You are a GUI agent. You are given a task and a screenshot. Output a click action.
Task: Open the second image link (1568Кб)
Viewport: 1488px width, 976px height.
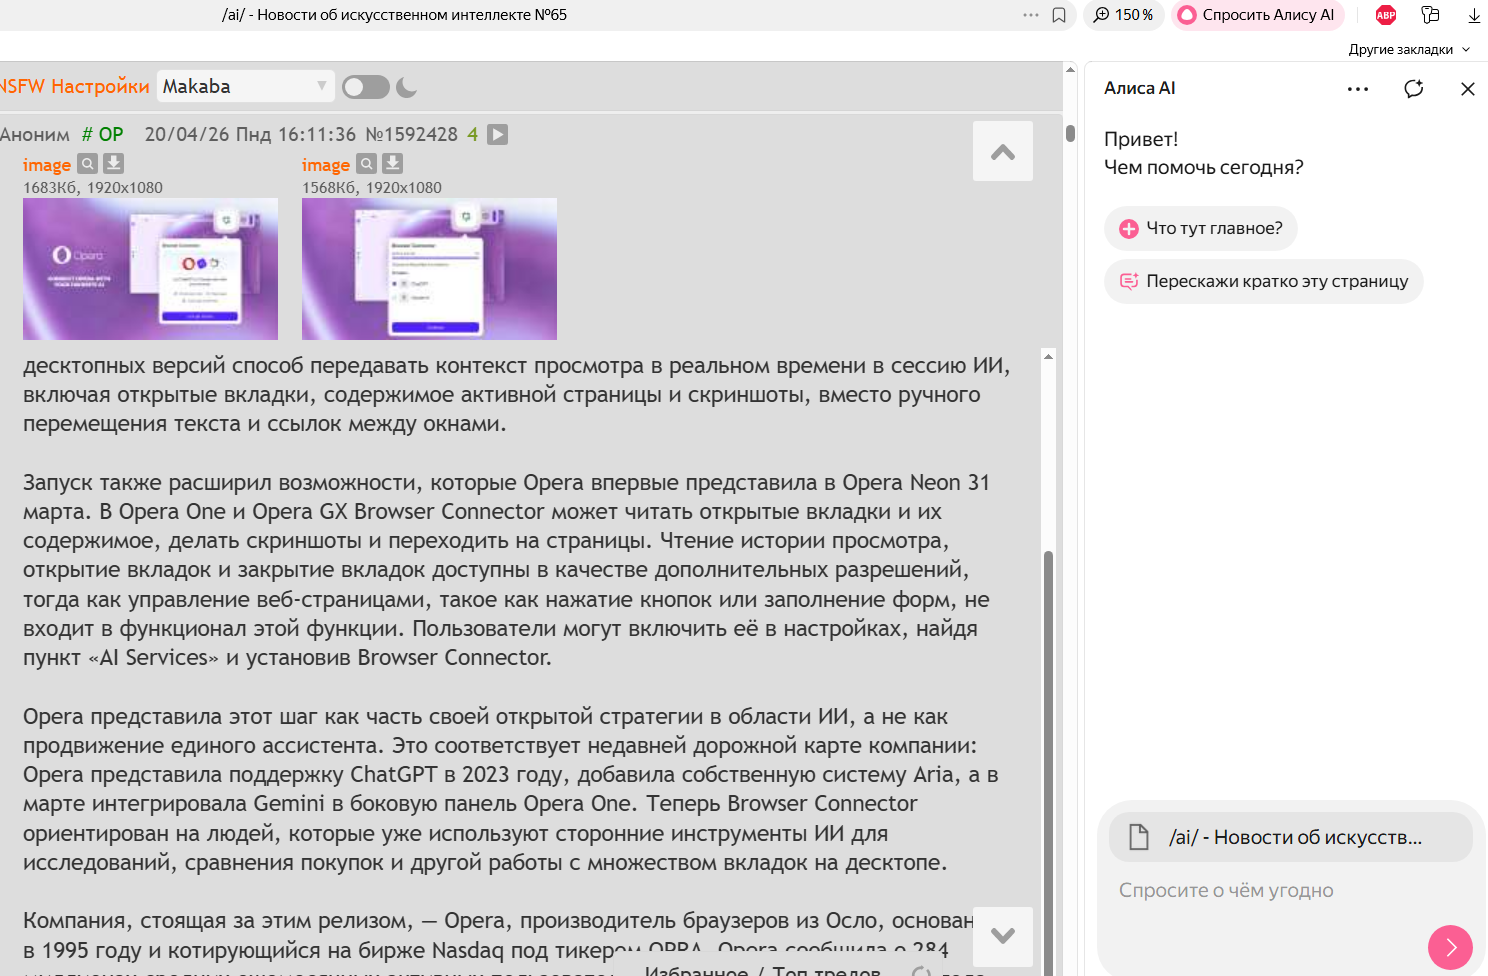tap(326, 164)
